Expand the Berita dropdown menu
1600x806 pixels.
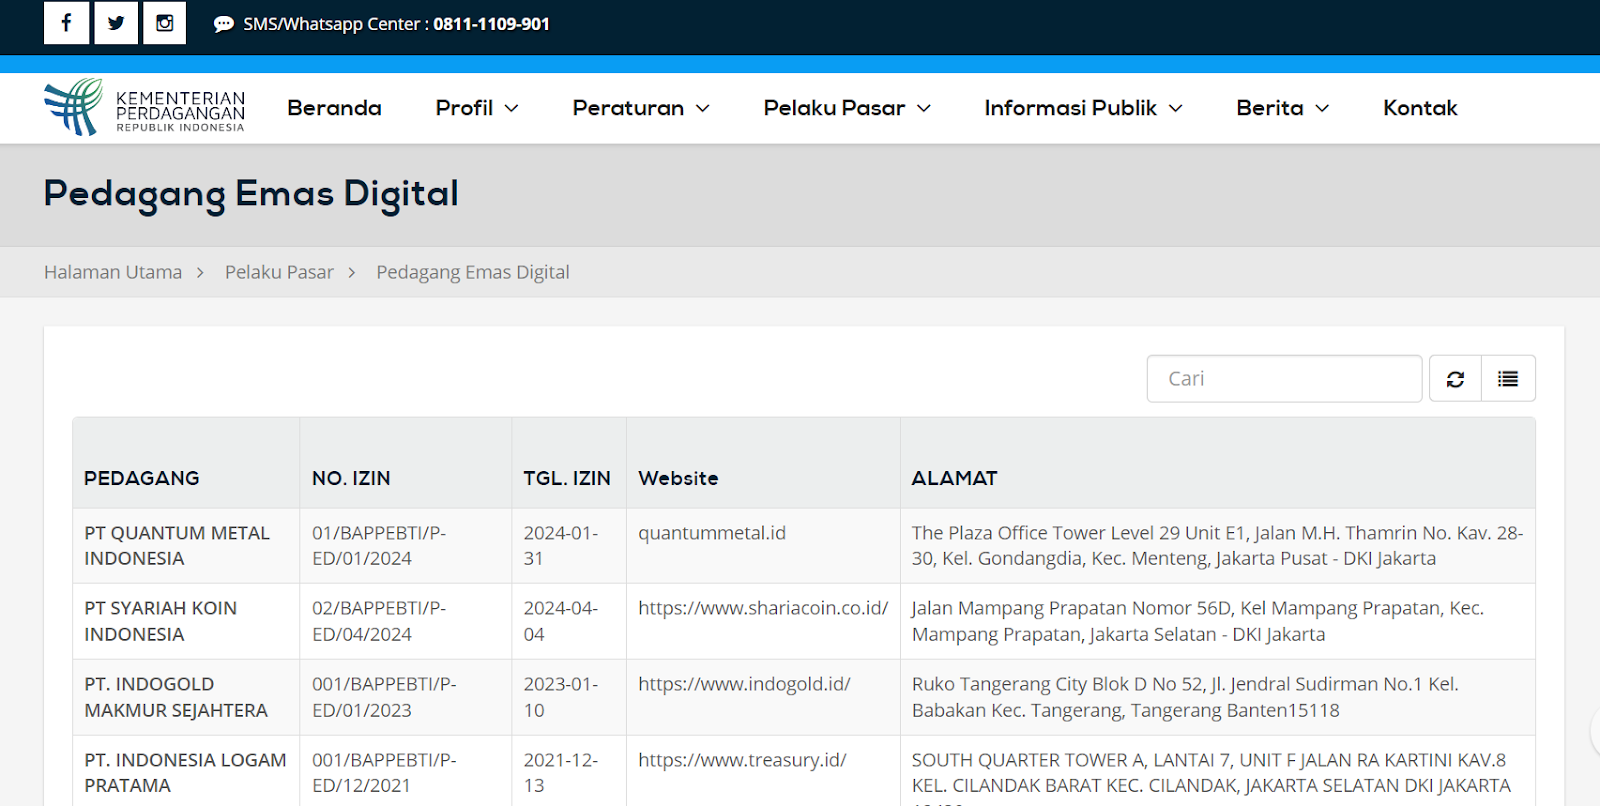pos(1283,108)
